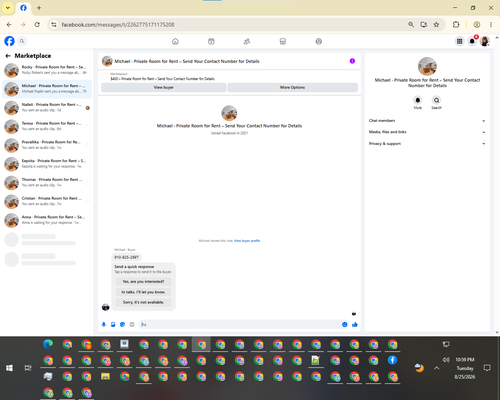
Task: Expand the Privacy & support section
Action: coord(427,144)
